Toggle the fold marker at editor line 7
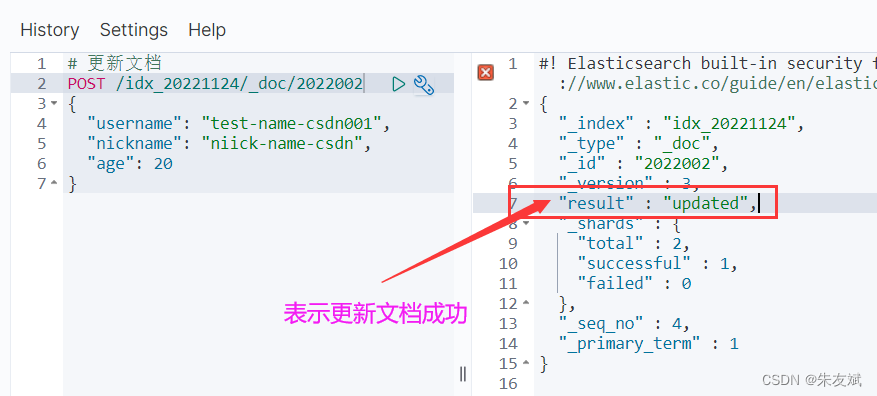Screen dimensions: 877x396 54,183
